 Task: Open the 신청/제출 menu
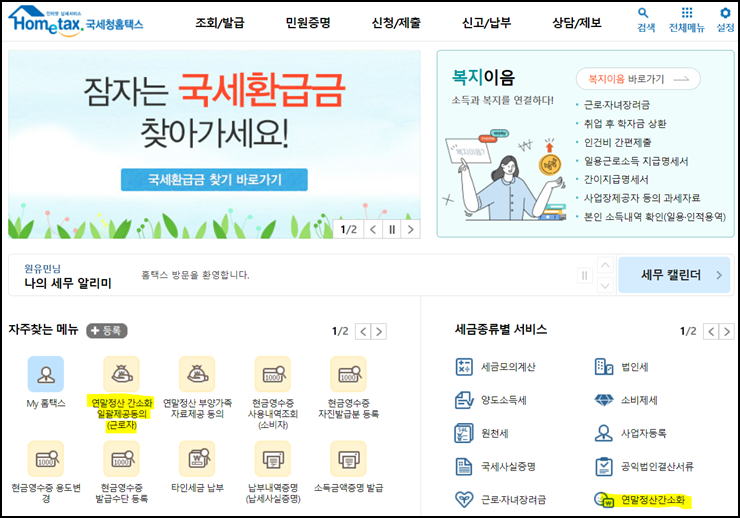396,22
